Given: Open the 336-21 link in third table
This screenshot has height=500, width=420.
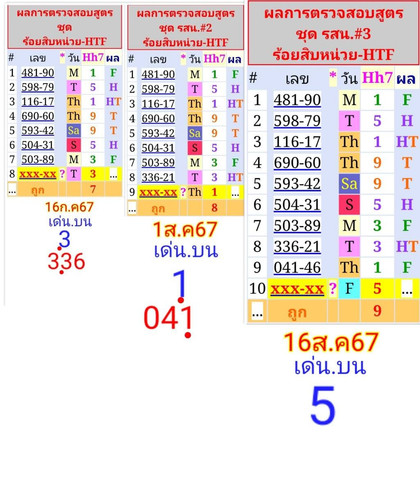Looking at the screenshot, I should tap(297, 247).
